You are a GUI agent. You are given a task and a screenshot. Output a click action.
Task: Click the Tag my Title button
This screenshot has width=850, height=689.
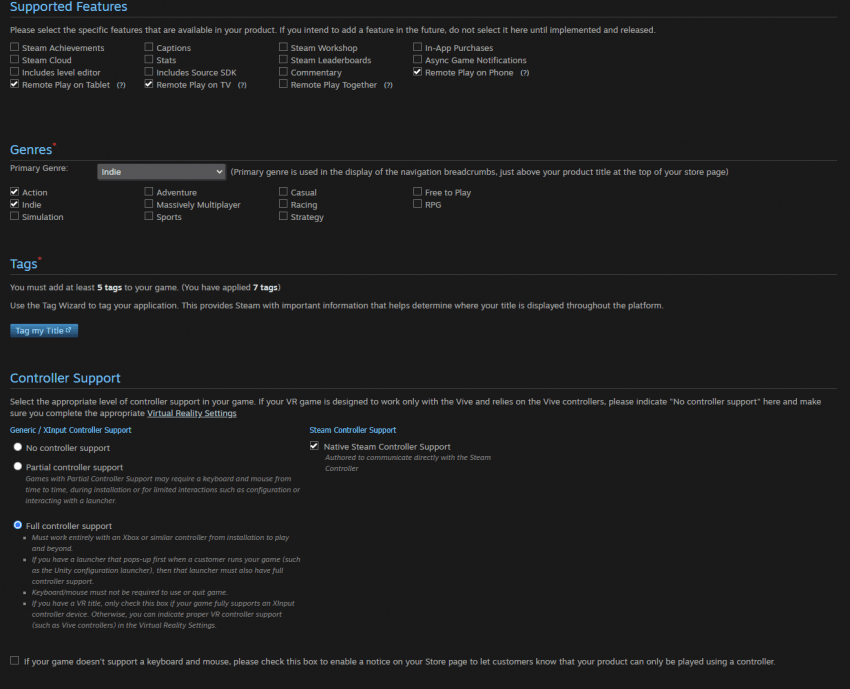tap(44, 331)
